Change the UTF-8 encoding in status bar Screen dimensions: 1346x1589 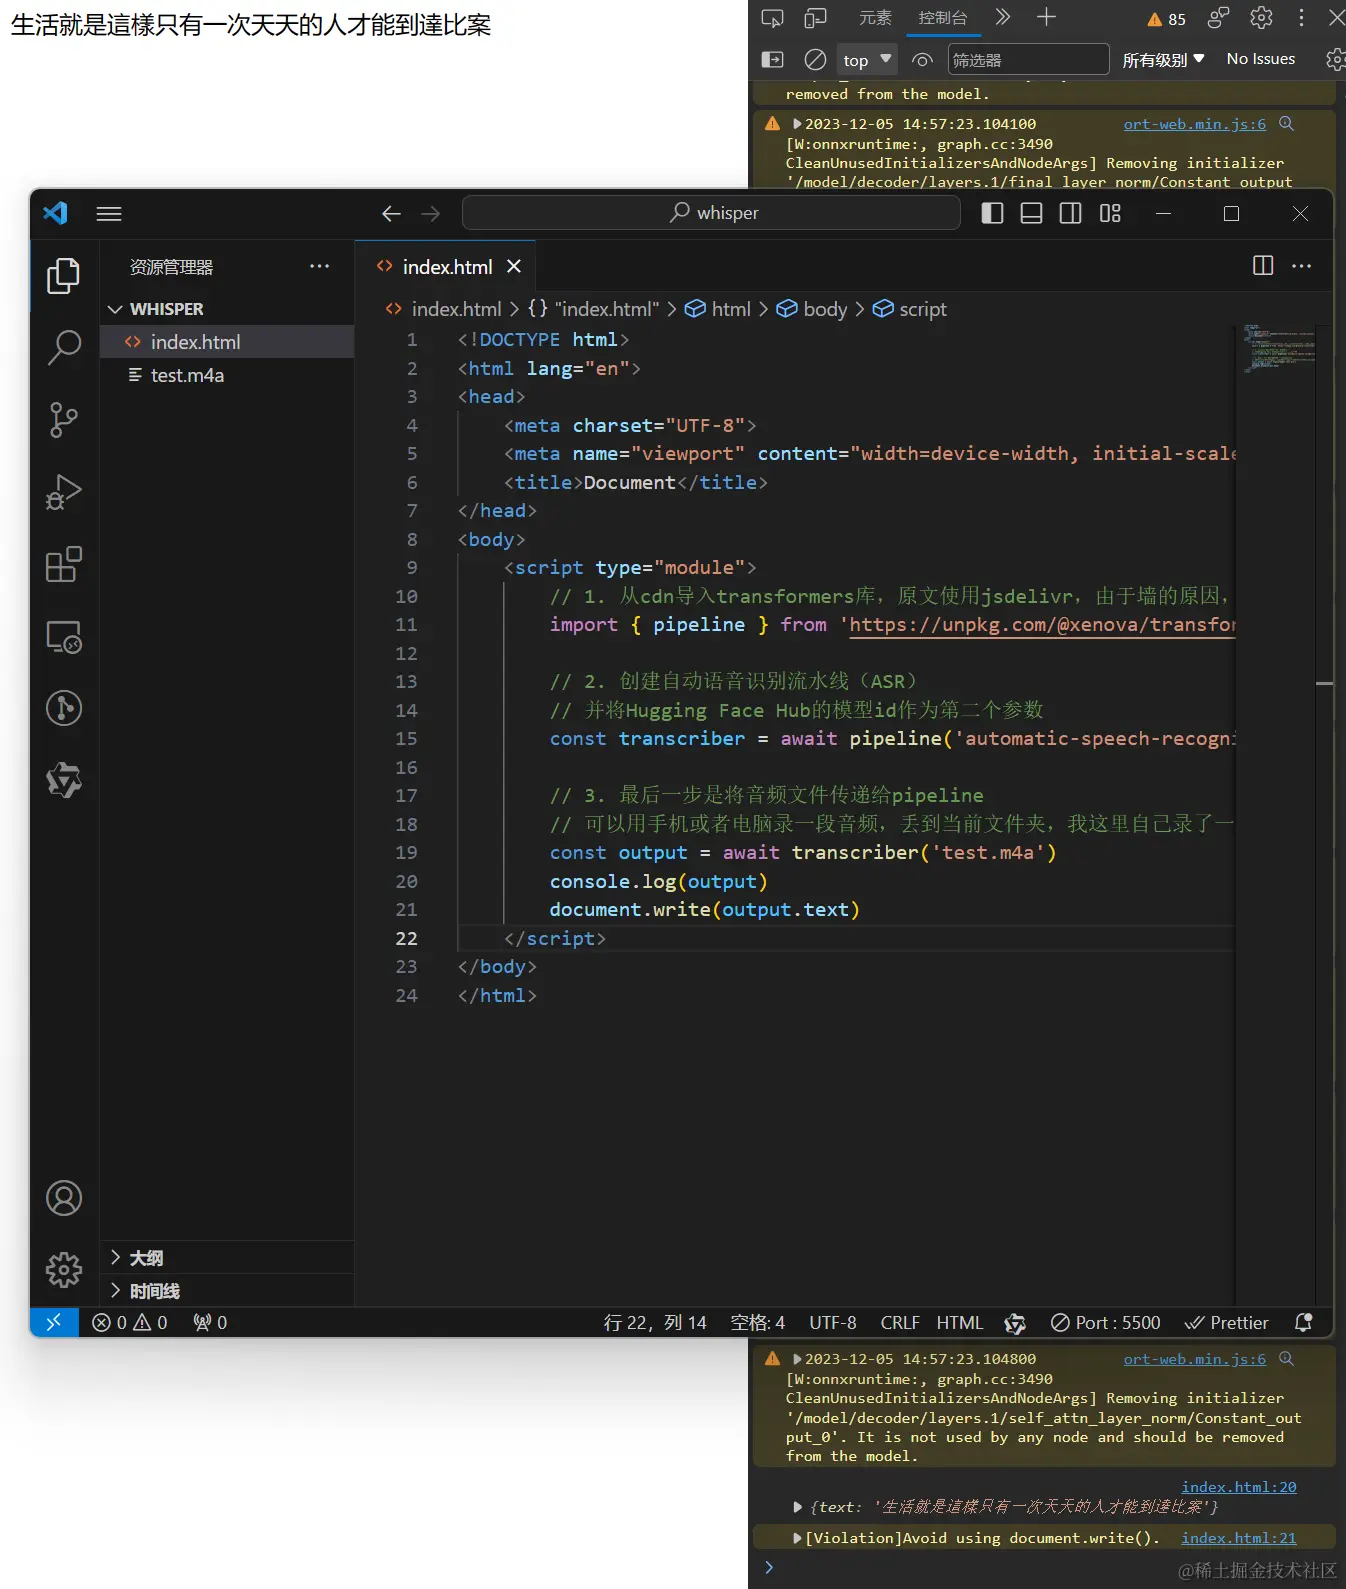point(833,1322)
